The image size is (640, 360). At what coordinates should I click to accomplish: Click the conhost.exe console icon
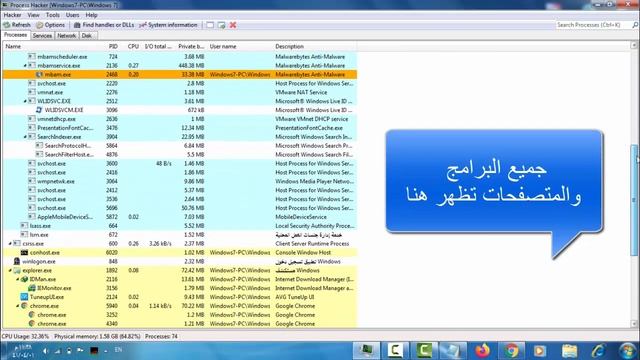(x=24, y=253)
